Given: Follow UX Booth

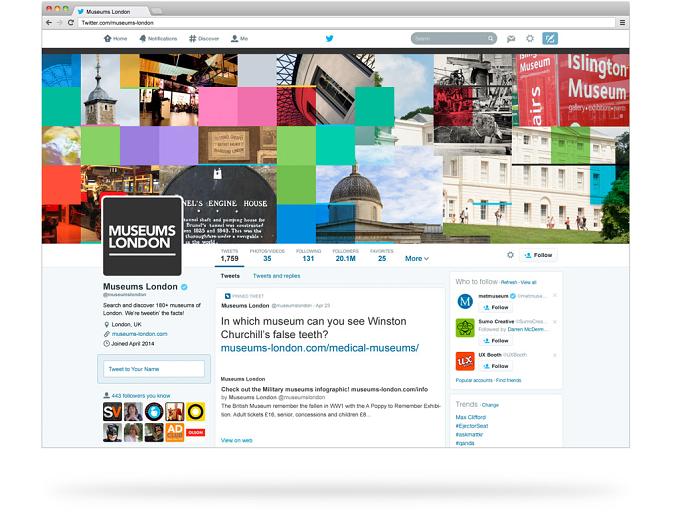Looking at the screenshot, I should [495, 366].
